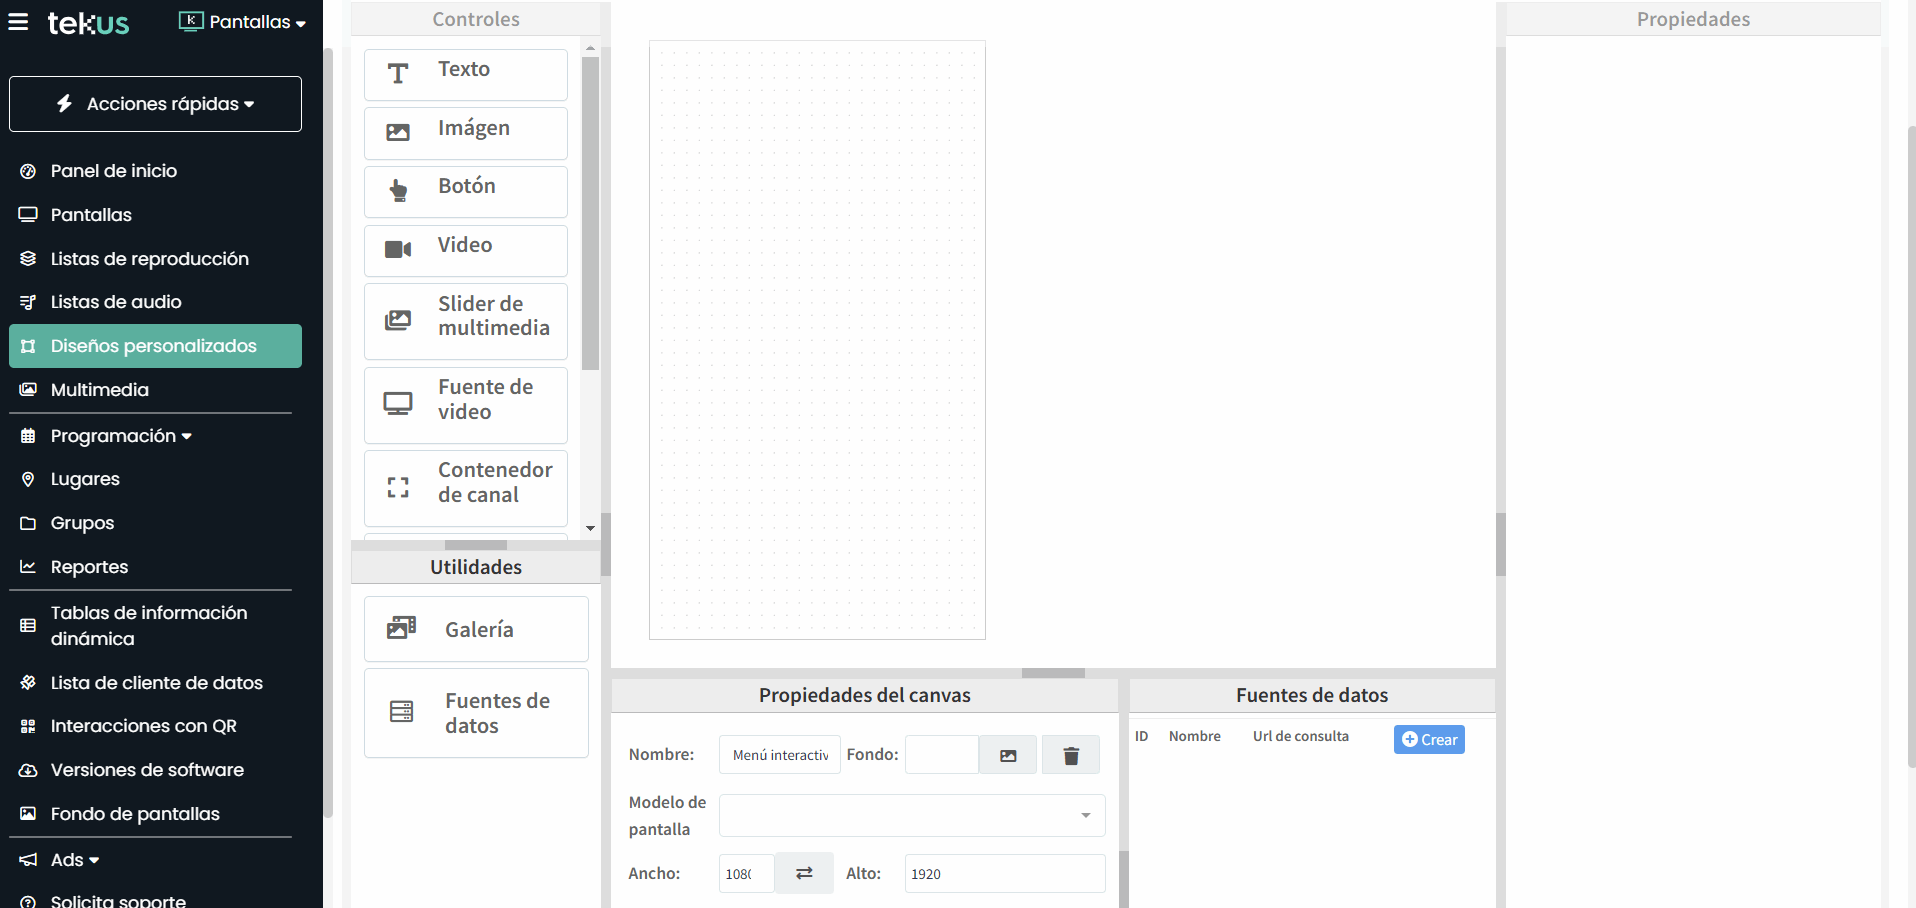Screen dimensions: 1916x908
Task: Open the Galería utility
Action: click(x=476, y=629)
